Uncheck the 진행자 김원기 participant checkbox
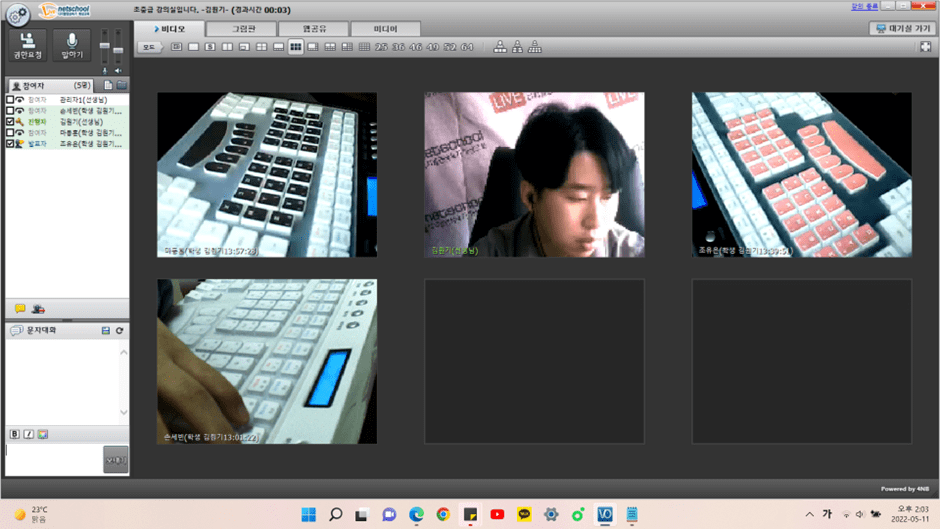 11,122
